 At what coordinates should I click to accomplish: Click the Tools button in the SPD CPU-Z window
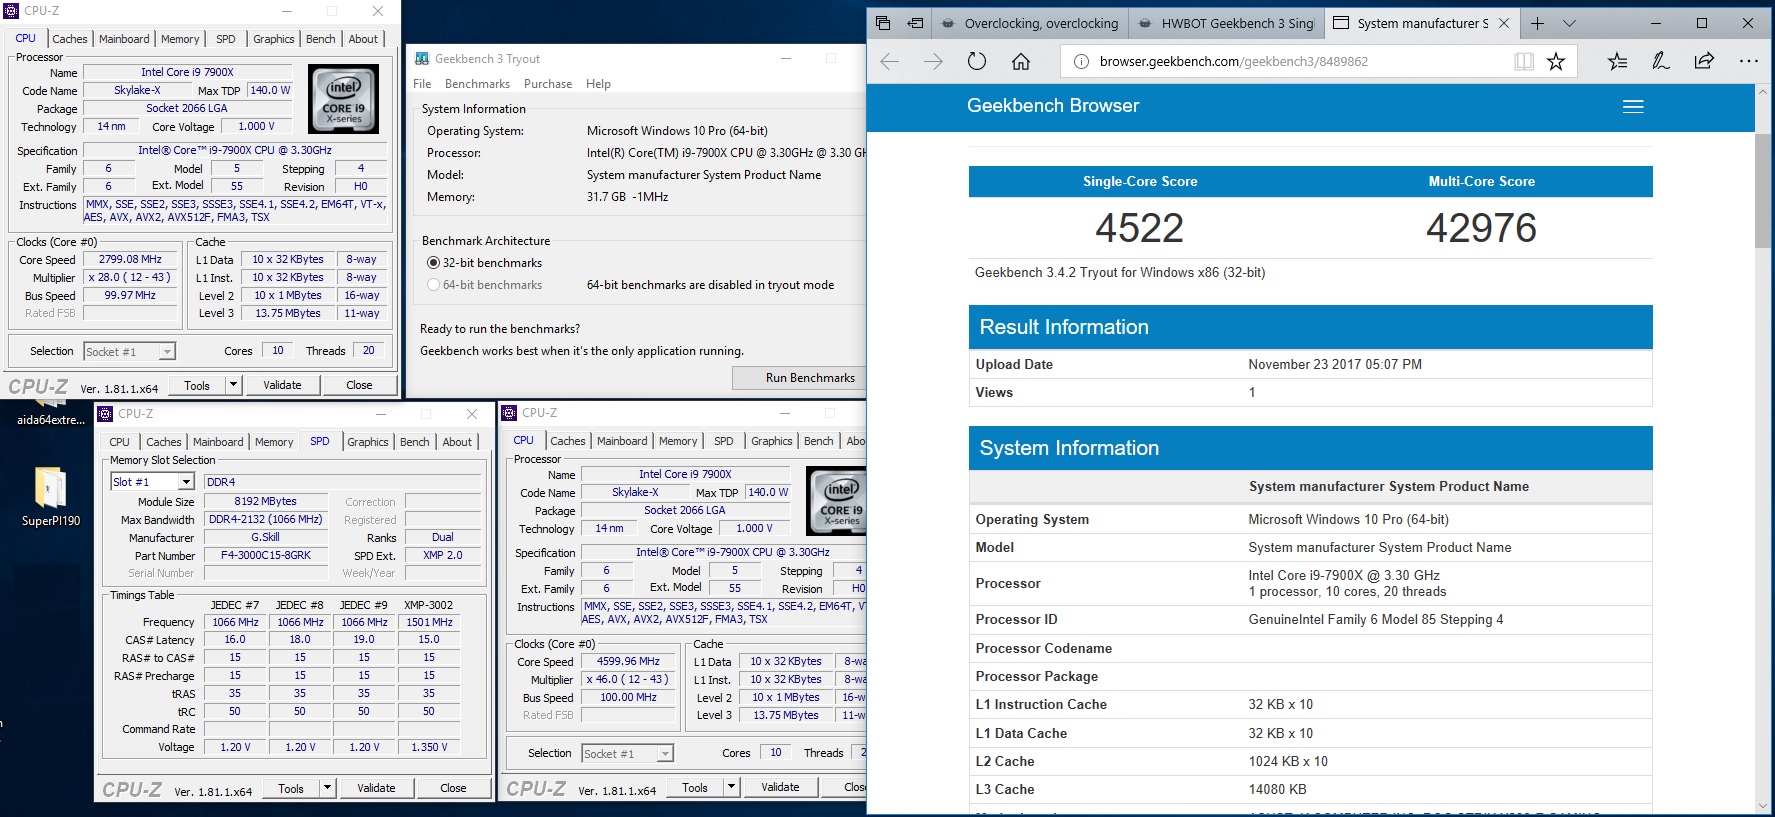pos(291,788)
